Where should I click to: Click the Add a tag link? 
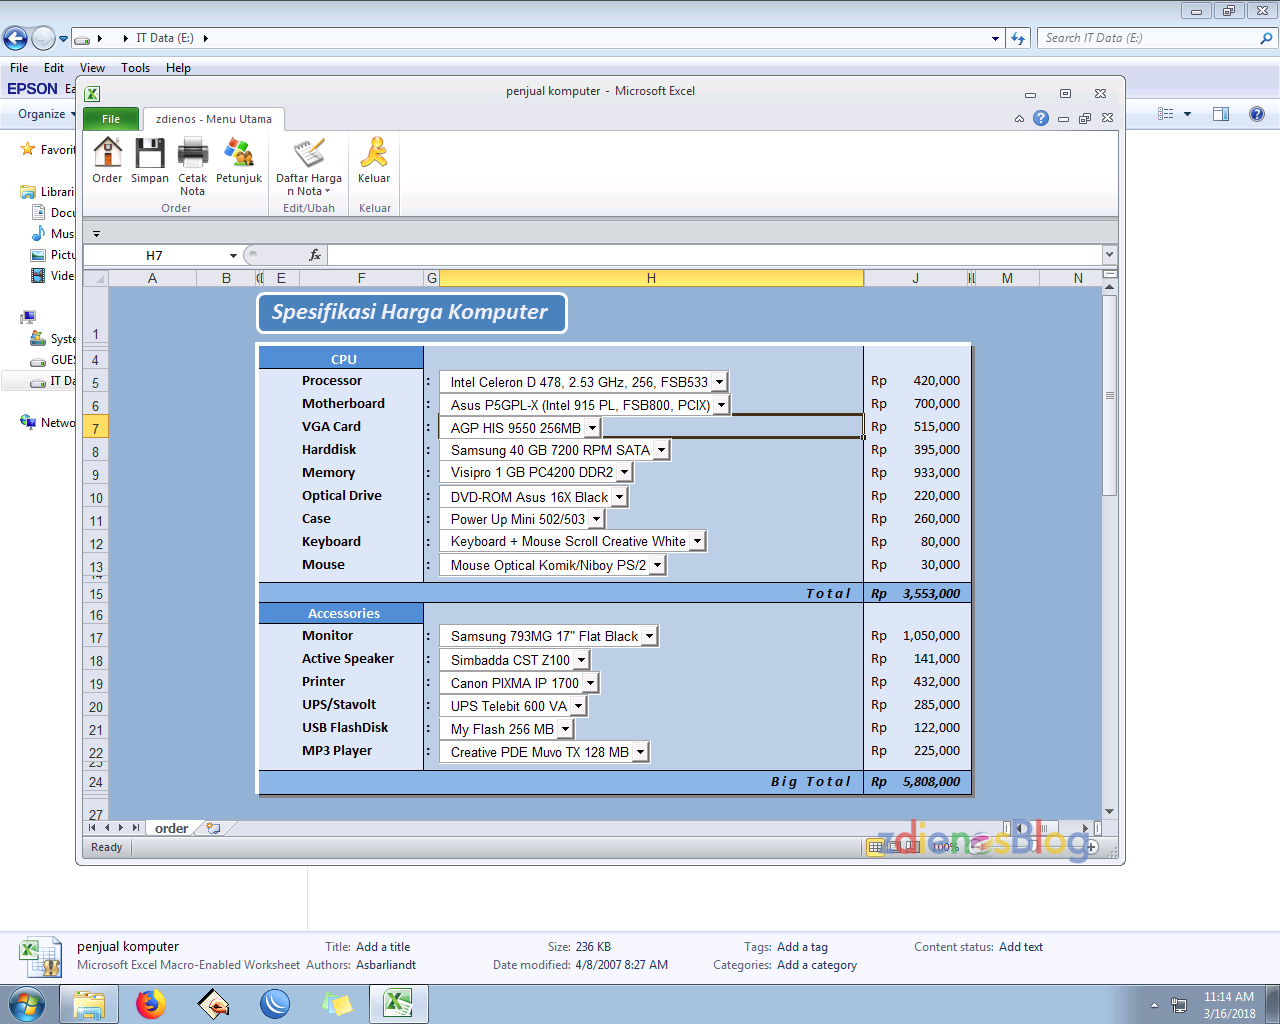click(x=800, y=946)
